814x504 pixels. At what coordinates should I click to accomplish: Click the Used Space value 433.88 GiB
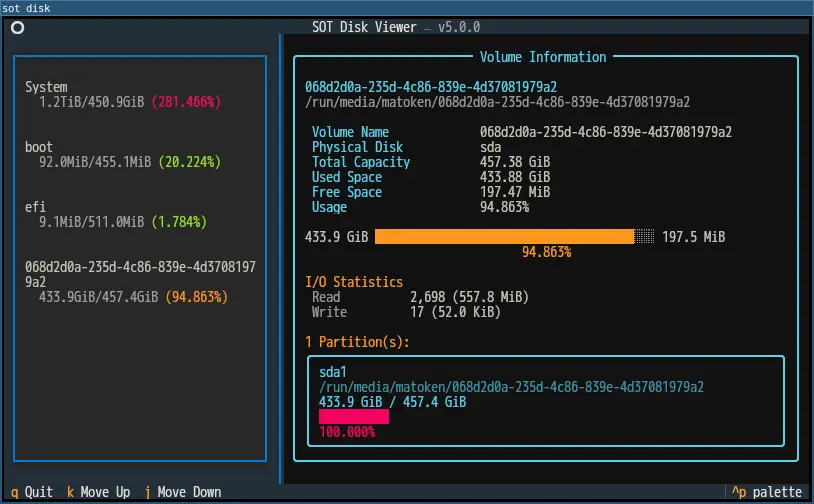(514, 177)
